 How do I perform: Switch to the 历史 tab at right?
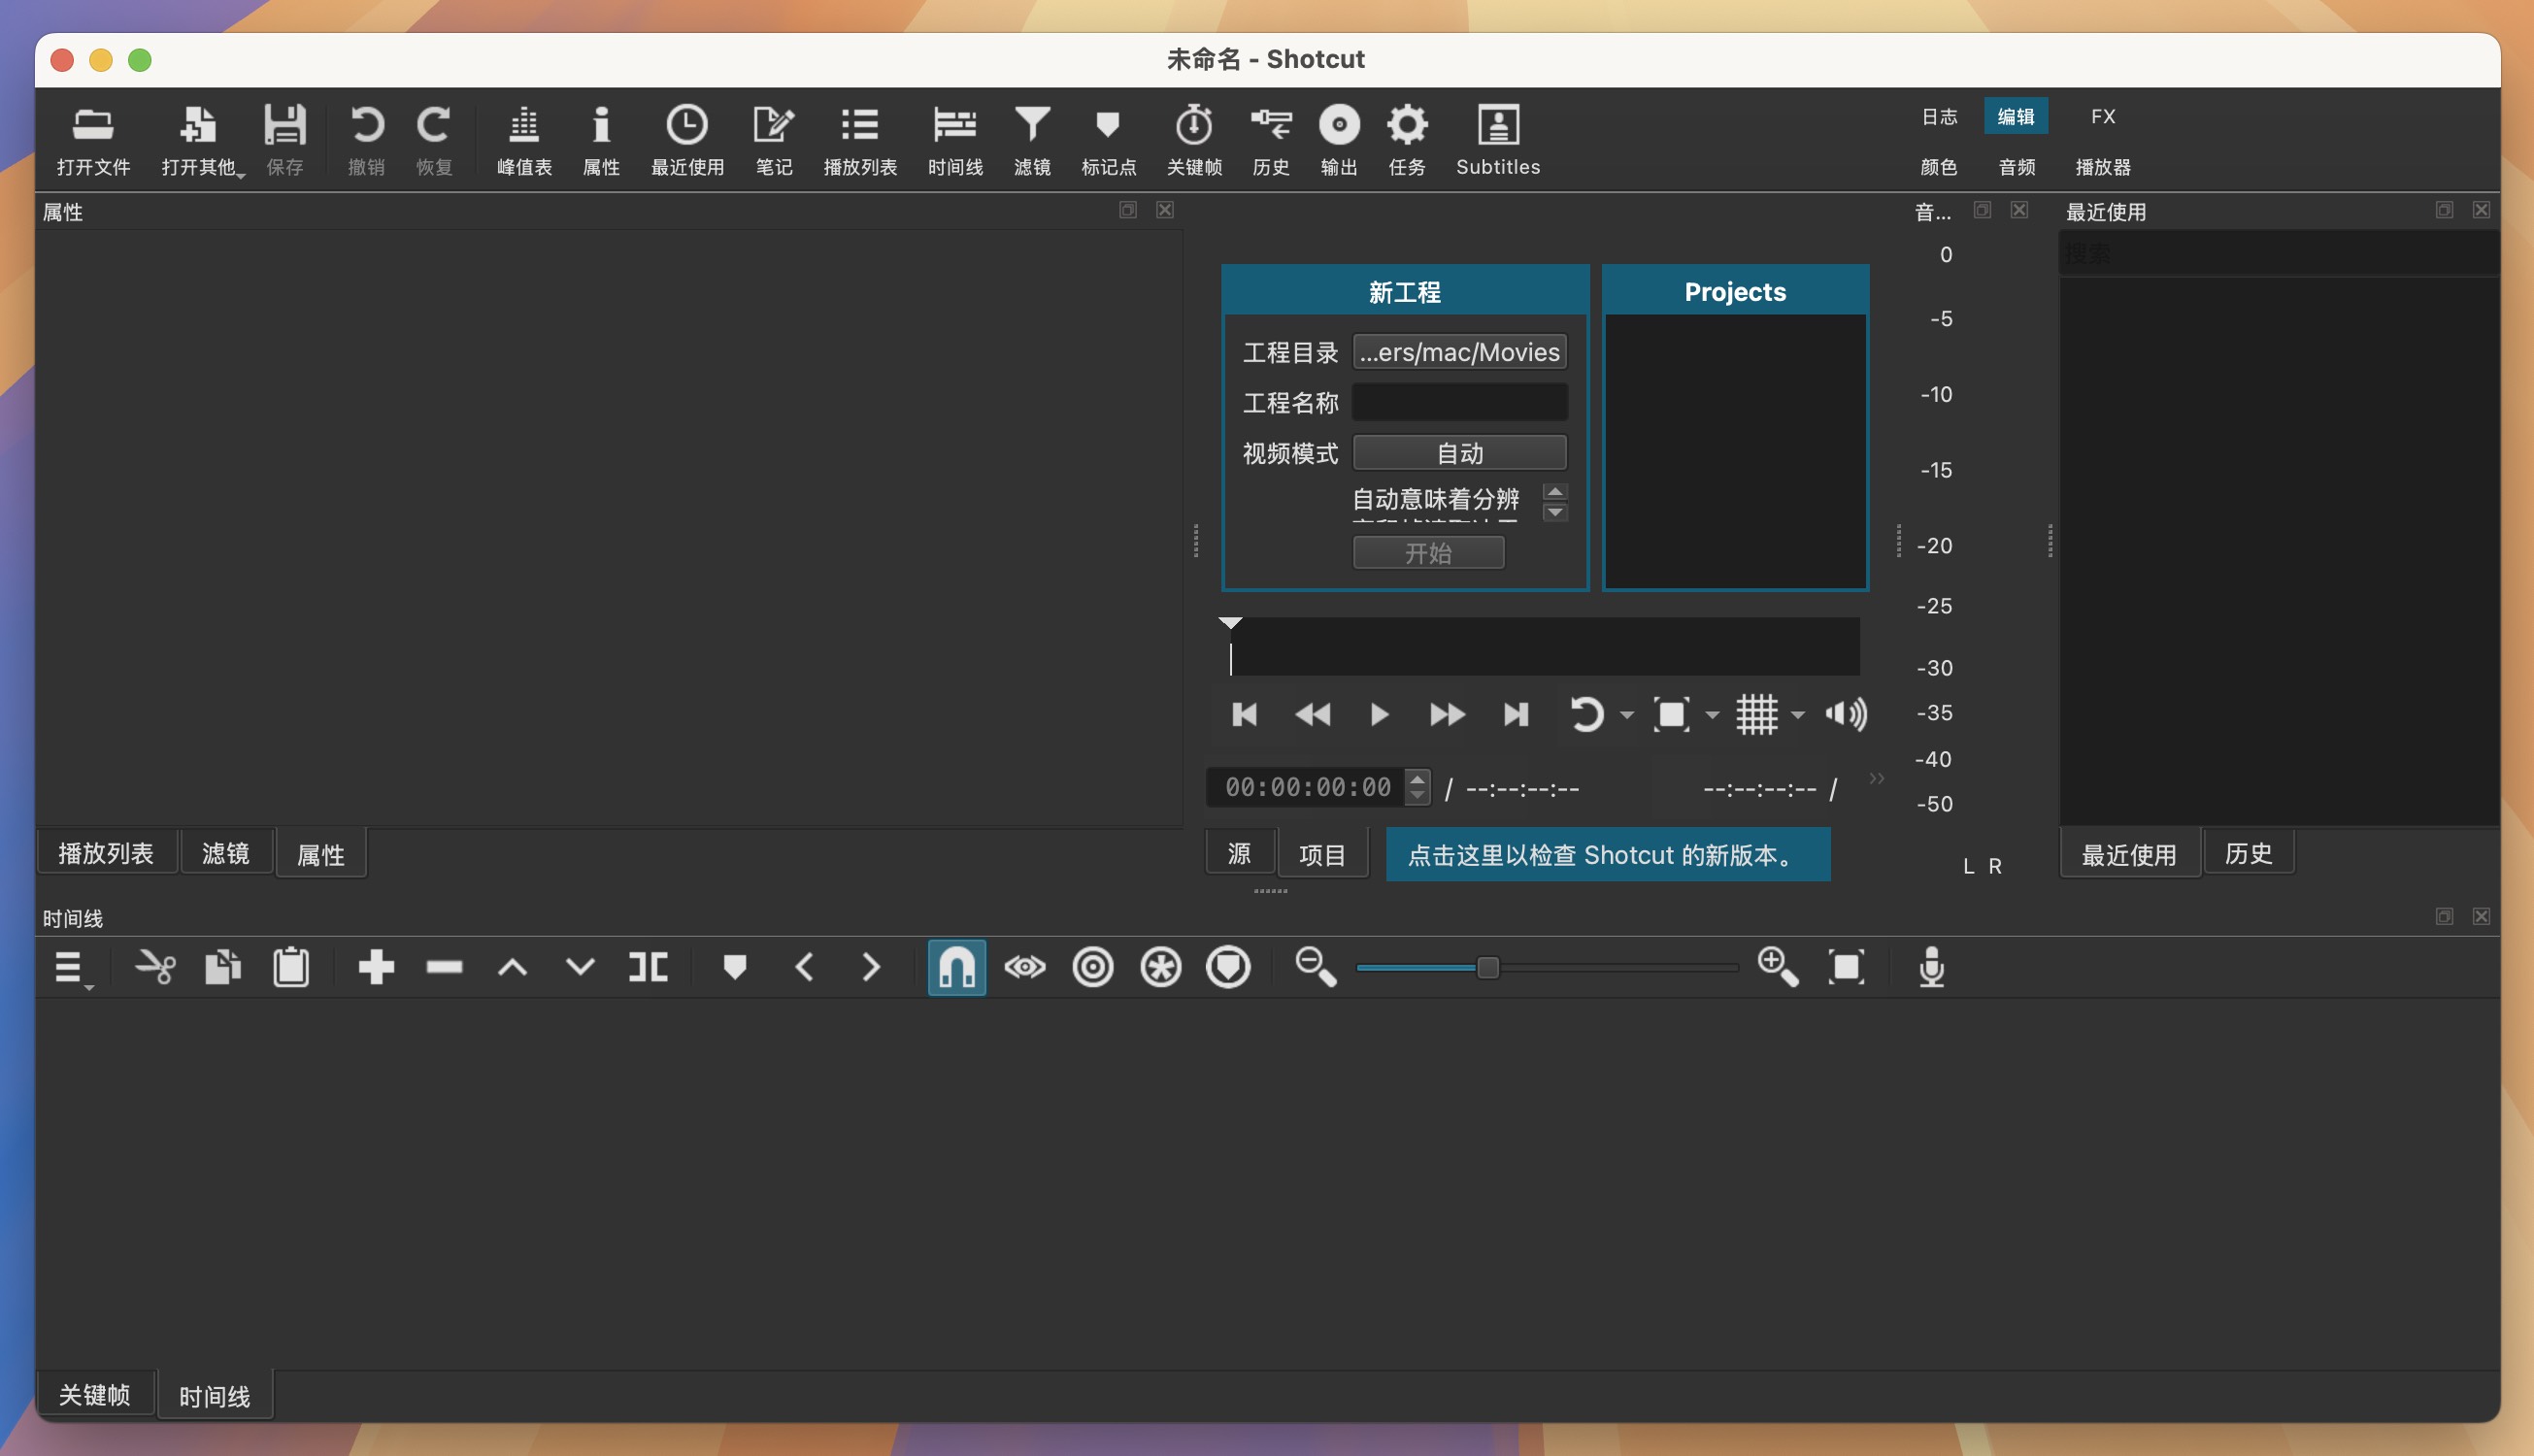pos(2248,853)
